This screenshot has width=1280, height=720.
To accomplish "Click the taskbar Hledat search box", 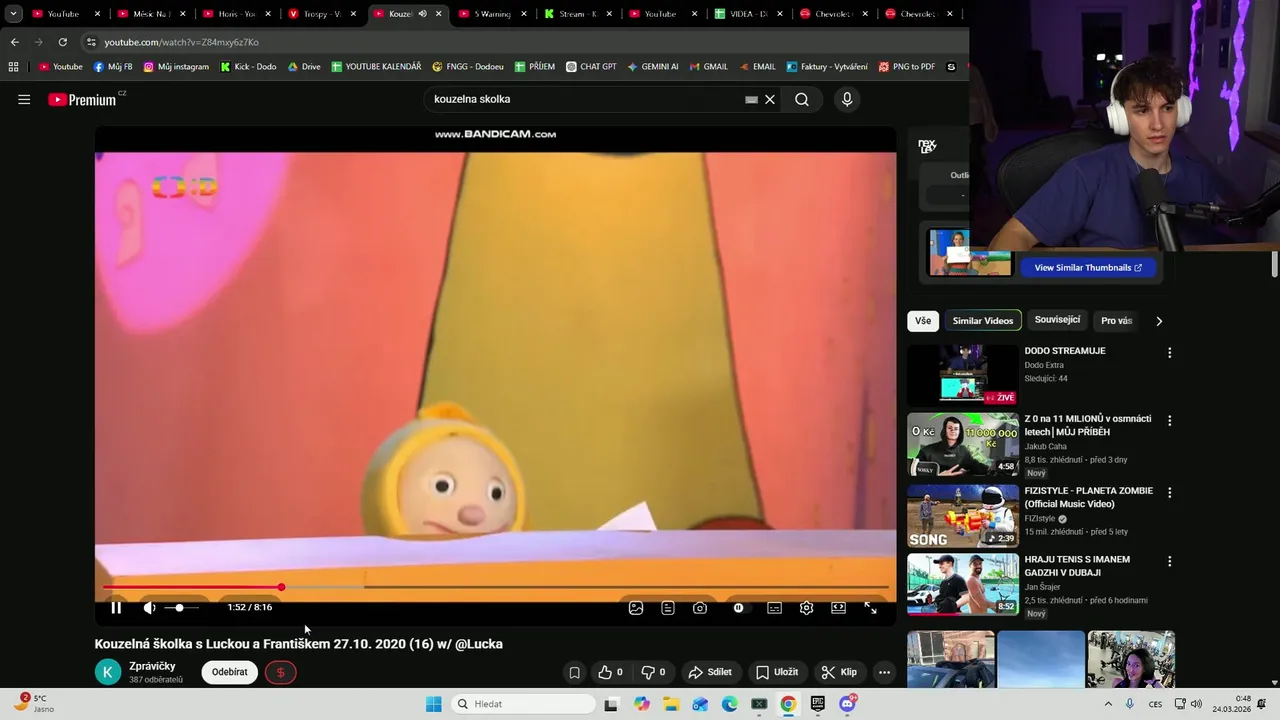I will (522, 704).
